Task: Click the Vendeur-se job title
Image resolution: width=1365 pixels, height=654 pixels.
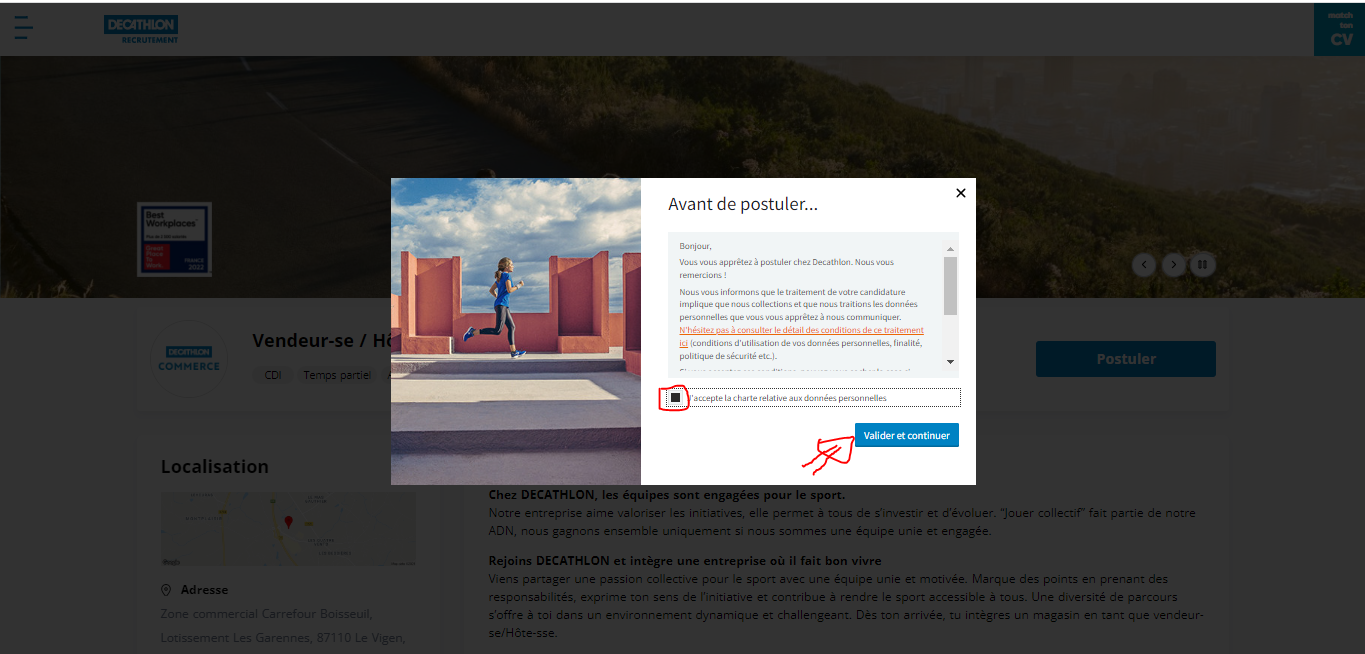Action: coord(320,340)
